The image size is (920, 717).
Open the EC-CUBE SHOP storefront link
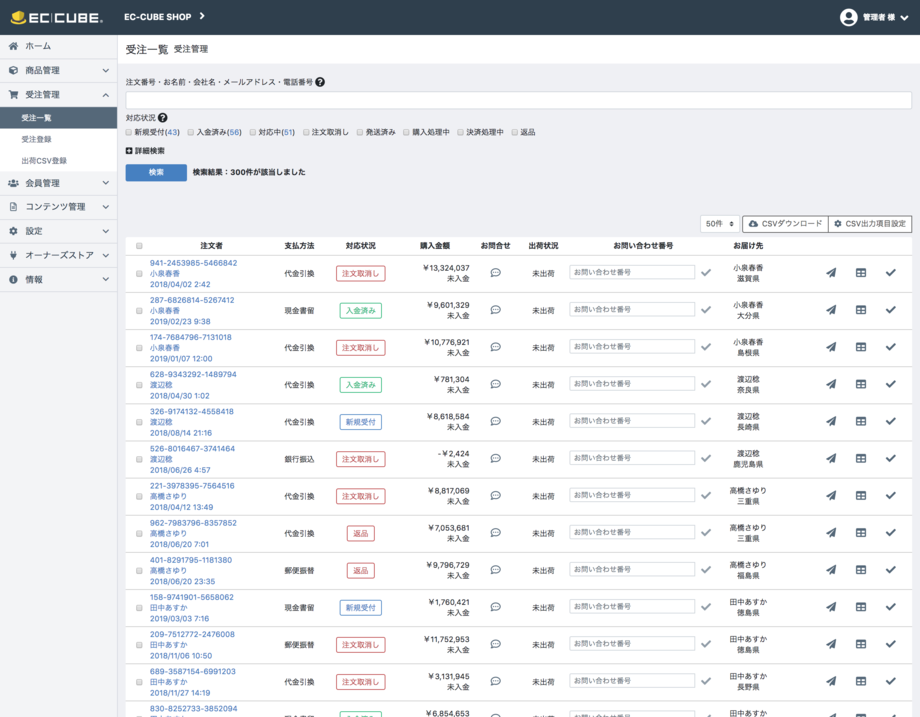point(164,17)
